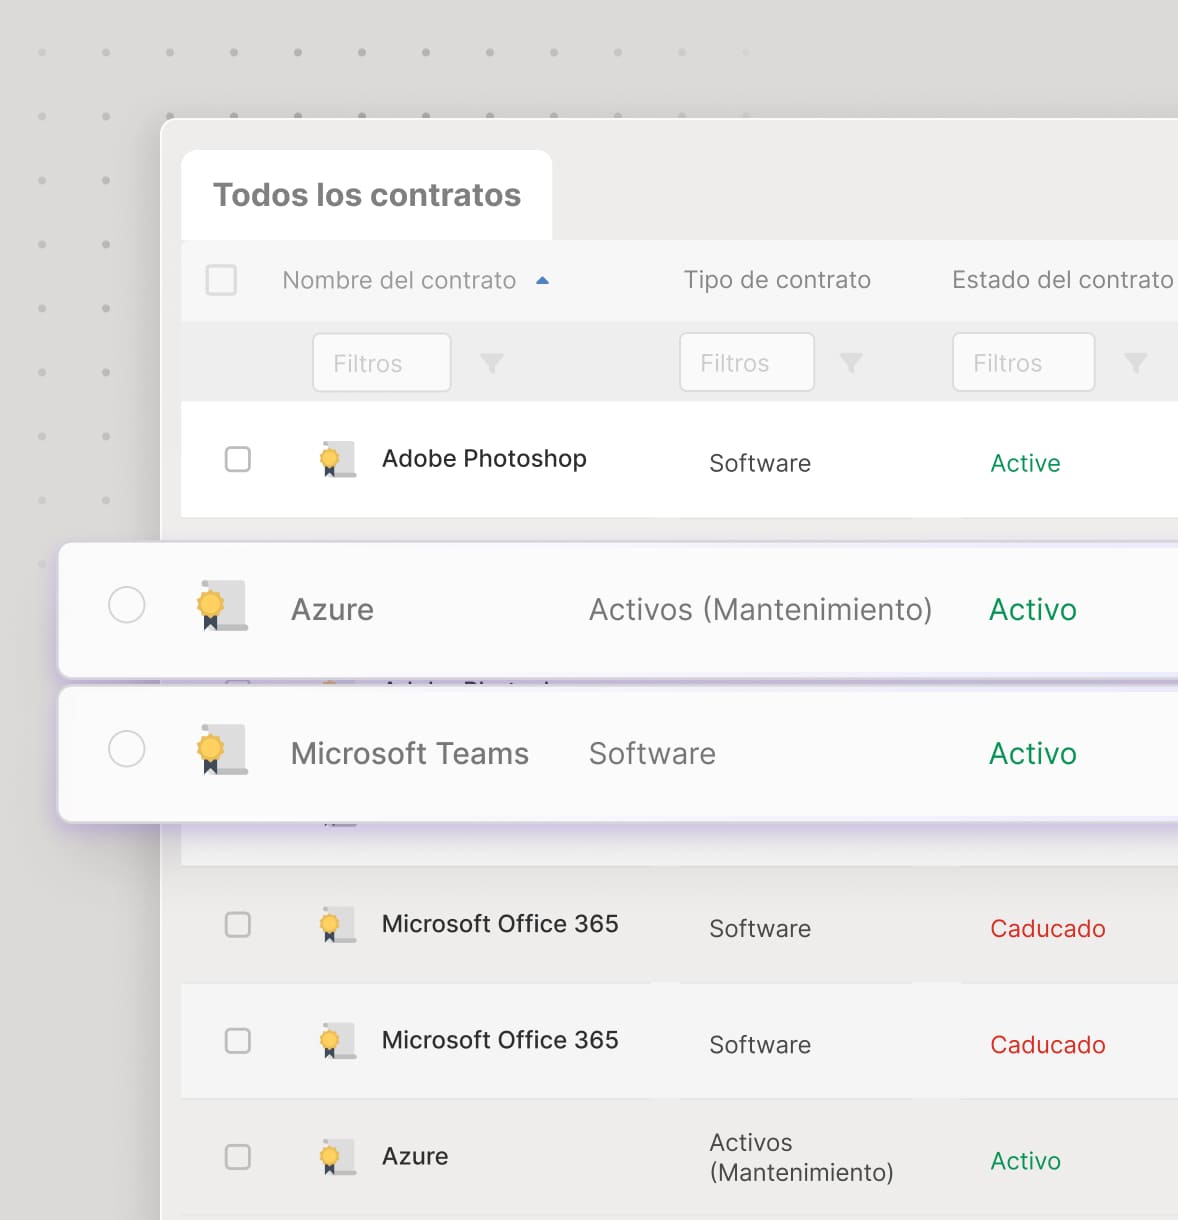Click Caducado in the second Microsoft Office 365 row
This screenshot has height=1220, width=1178.
1048,1044
